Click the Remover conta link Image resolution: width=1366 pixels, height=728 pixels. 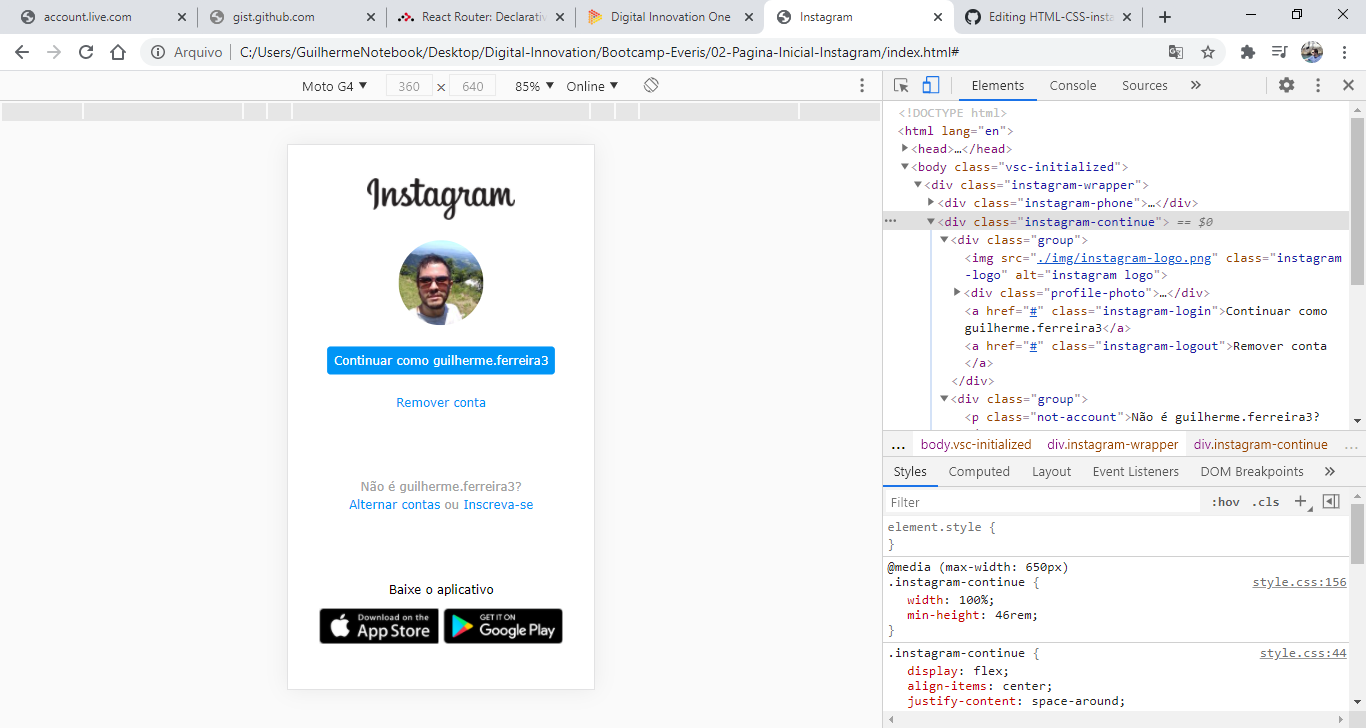(440, 402)
